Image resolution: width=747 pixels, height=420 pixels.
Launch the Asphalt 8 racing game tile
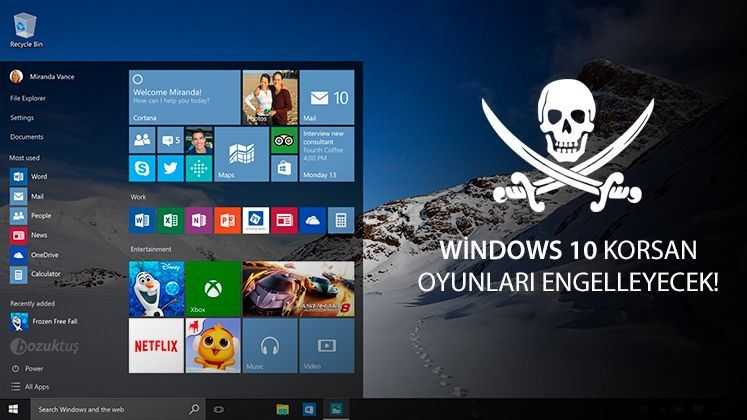pos(298,289)
